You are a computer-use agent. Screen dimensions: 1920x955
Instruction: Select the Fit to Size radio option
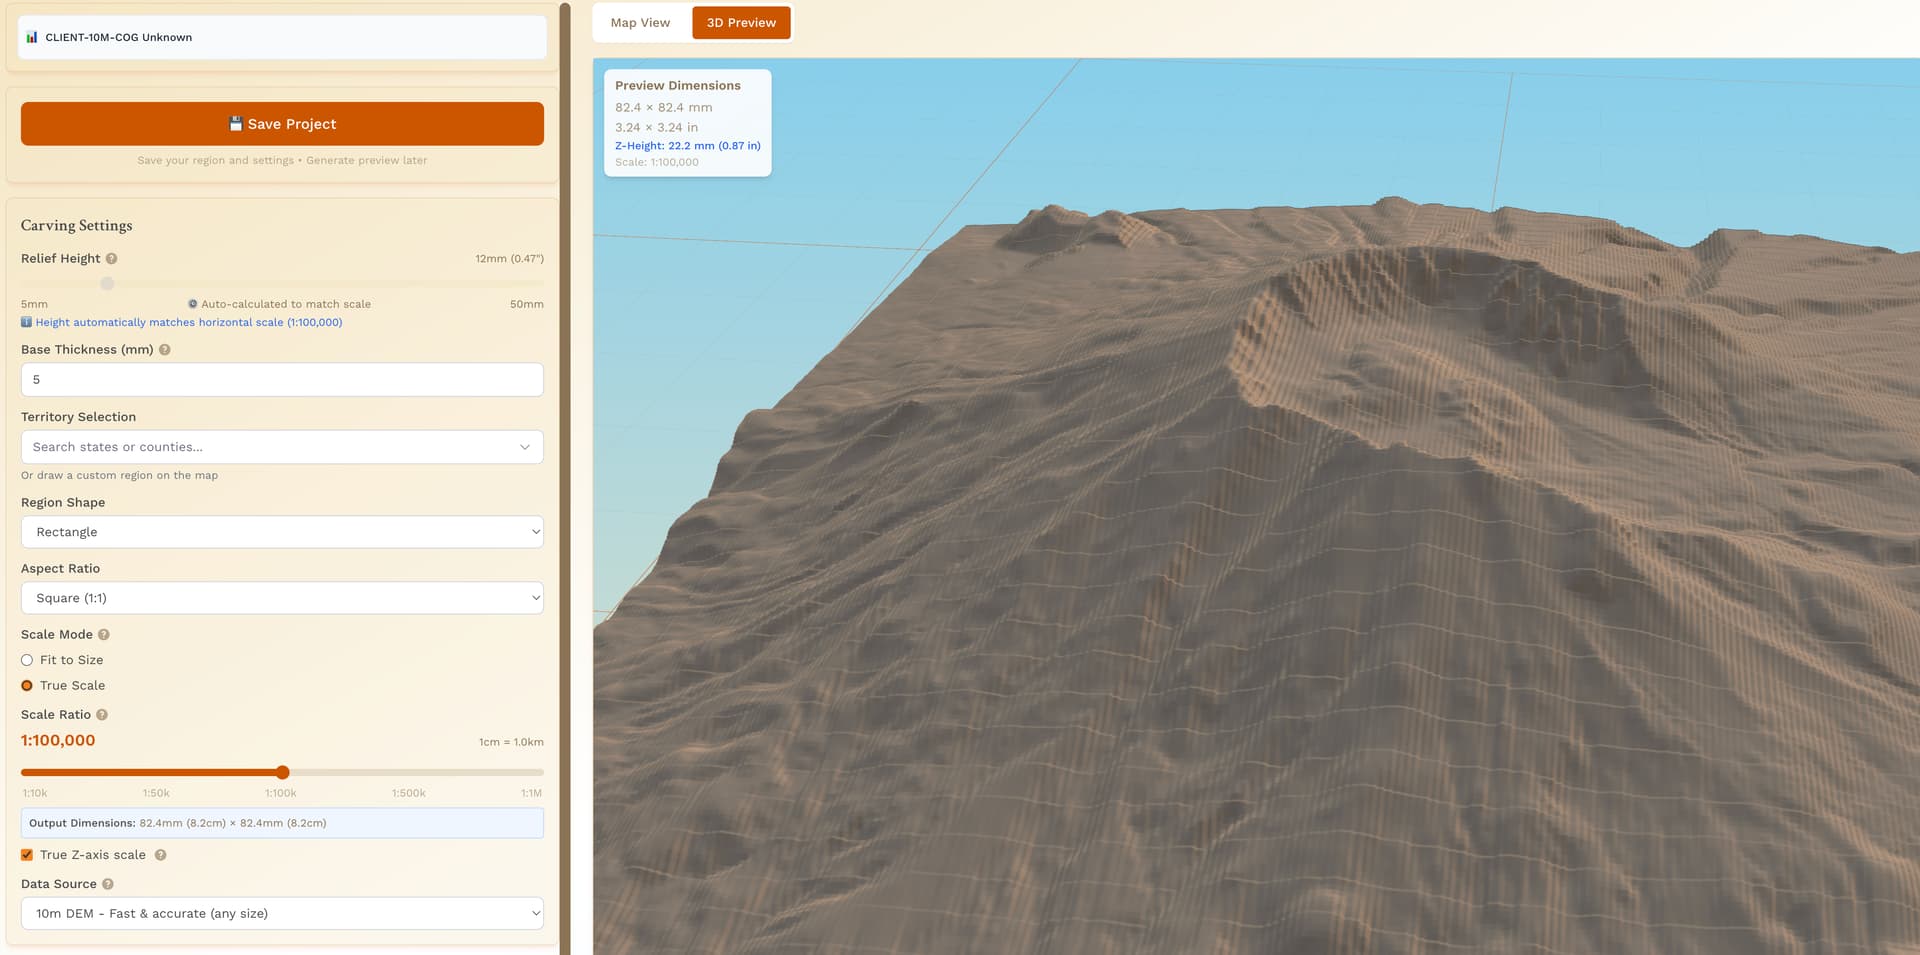click(x=27, y=660)
